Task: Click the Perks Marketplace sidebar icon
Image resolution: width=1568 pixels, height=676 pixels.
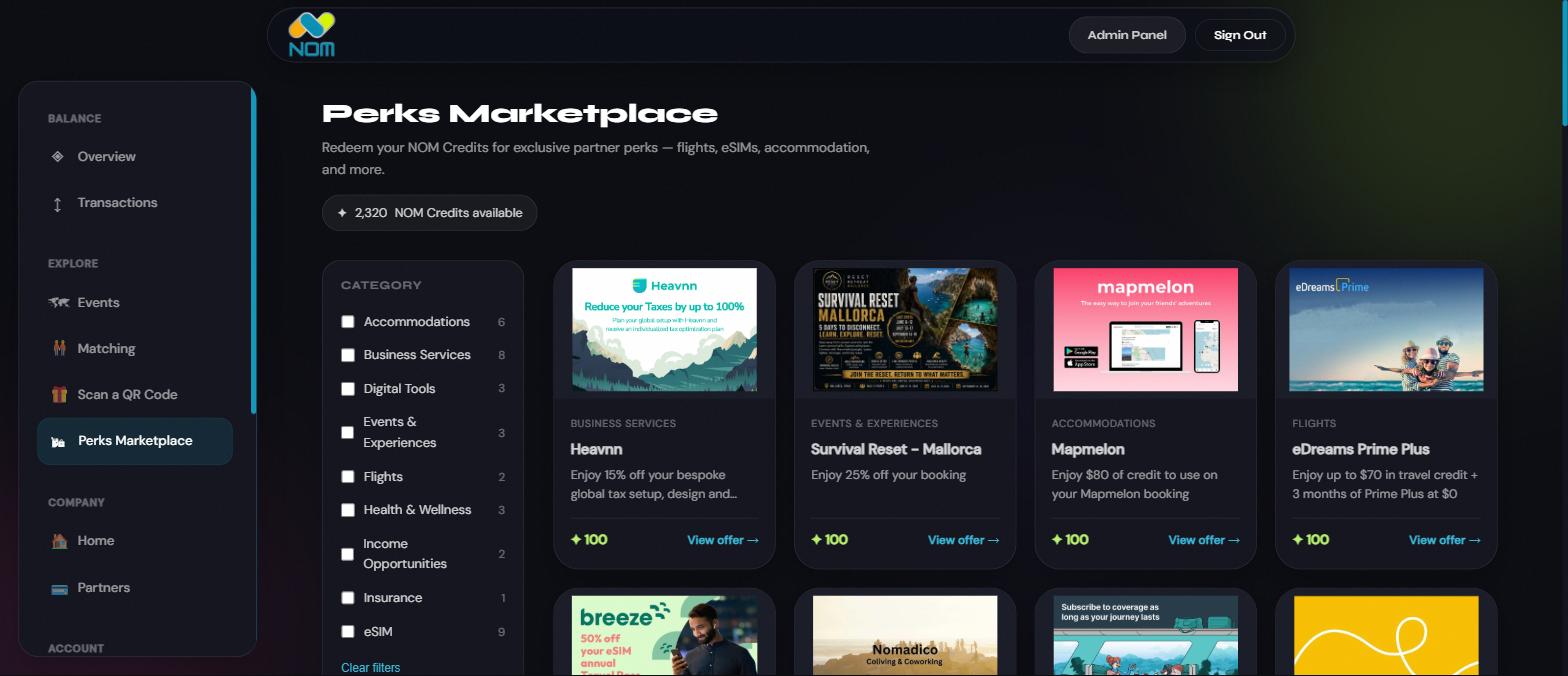Action: [x=58, y=441]
